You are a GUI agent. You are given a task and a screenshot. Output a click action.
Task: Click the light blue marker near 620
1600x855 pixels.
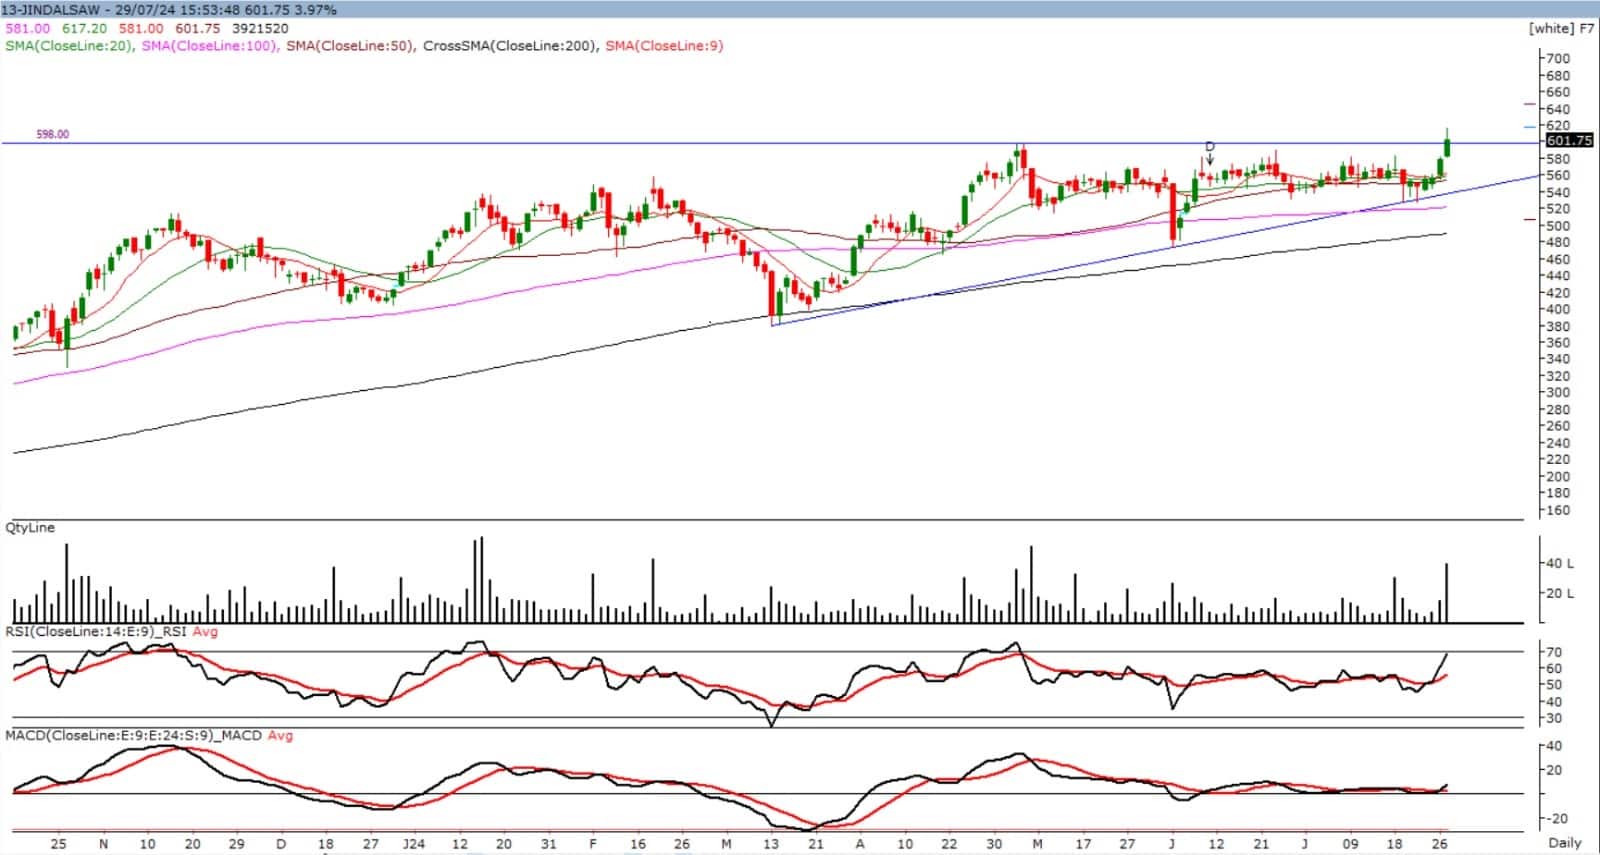coord(1529,127)
